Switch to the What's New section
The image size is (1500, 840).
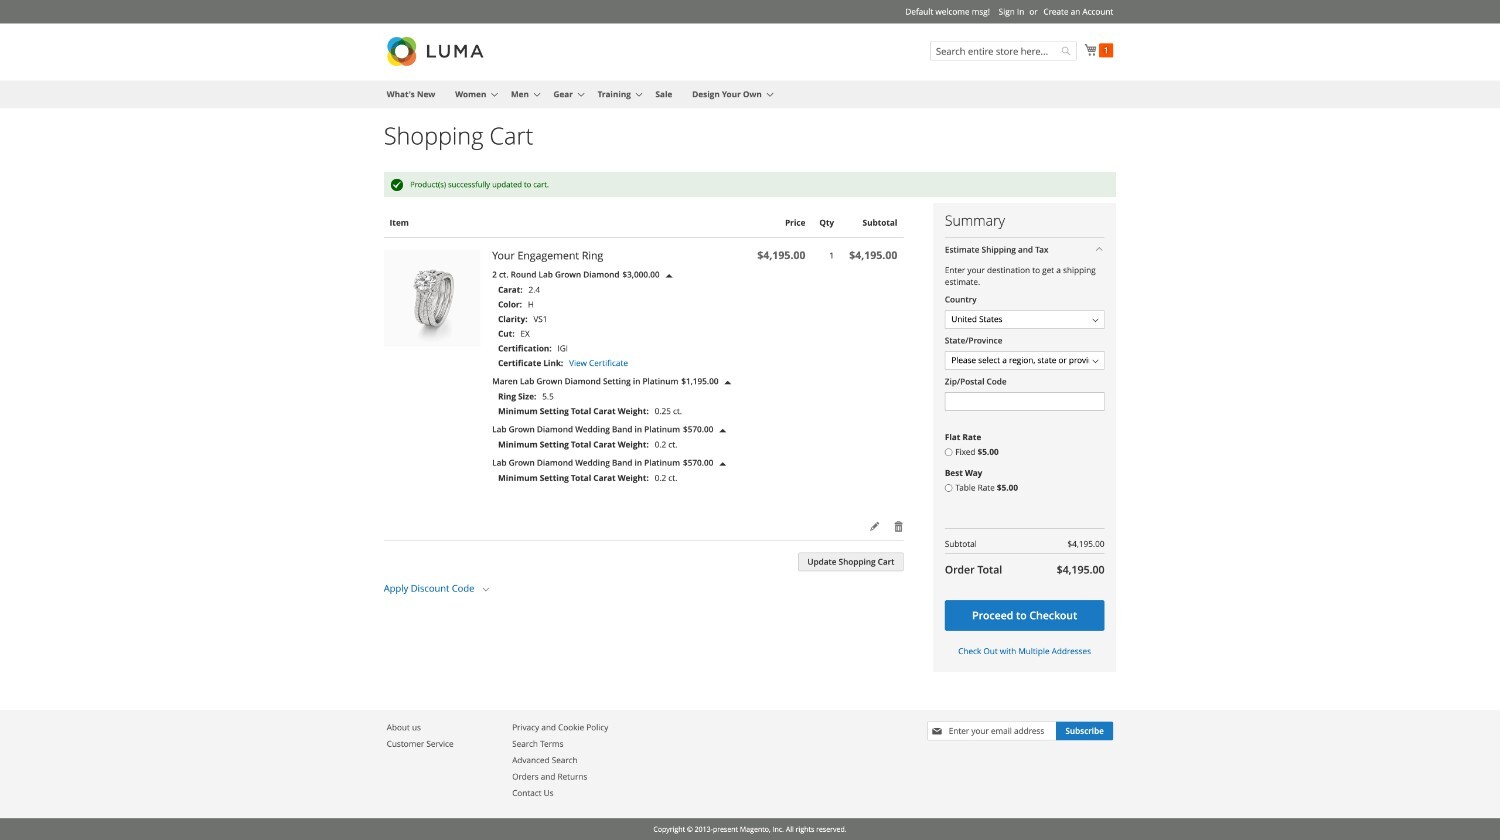coord(410,94)
